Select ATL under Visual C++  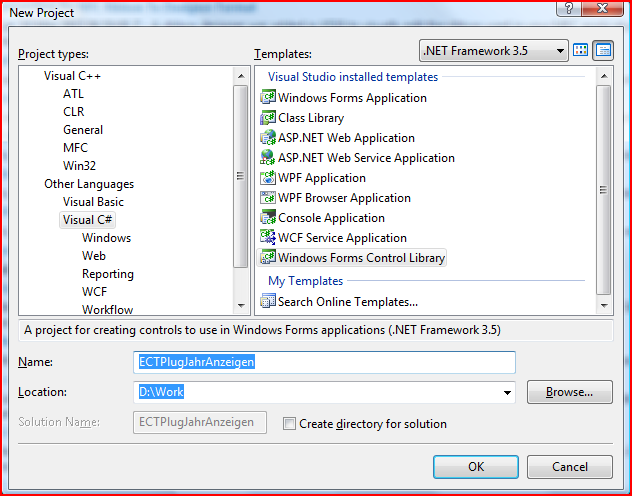(73, 93)
